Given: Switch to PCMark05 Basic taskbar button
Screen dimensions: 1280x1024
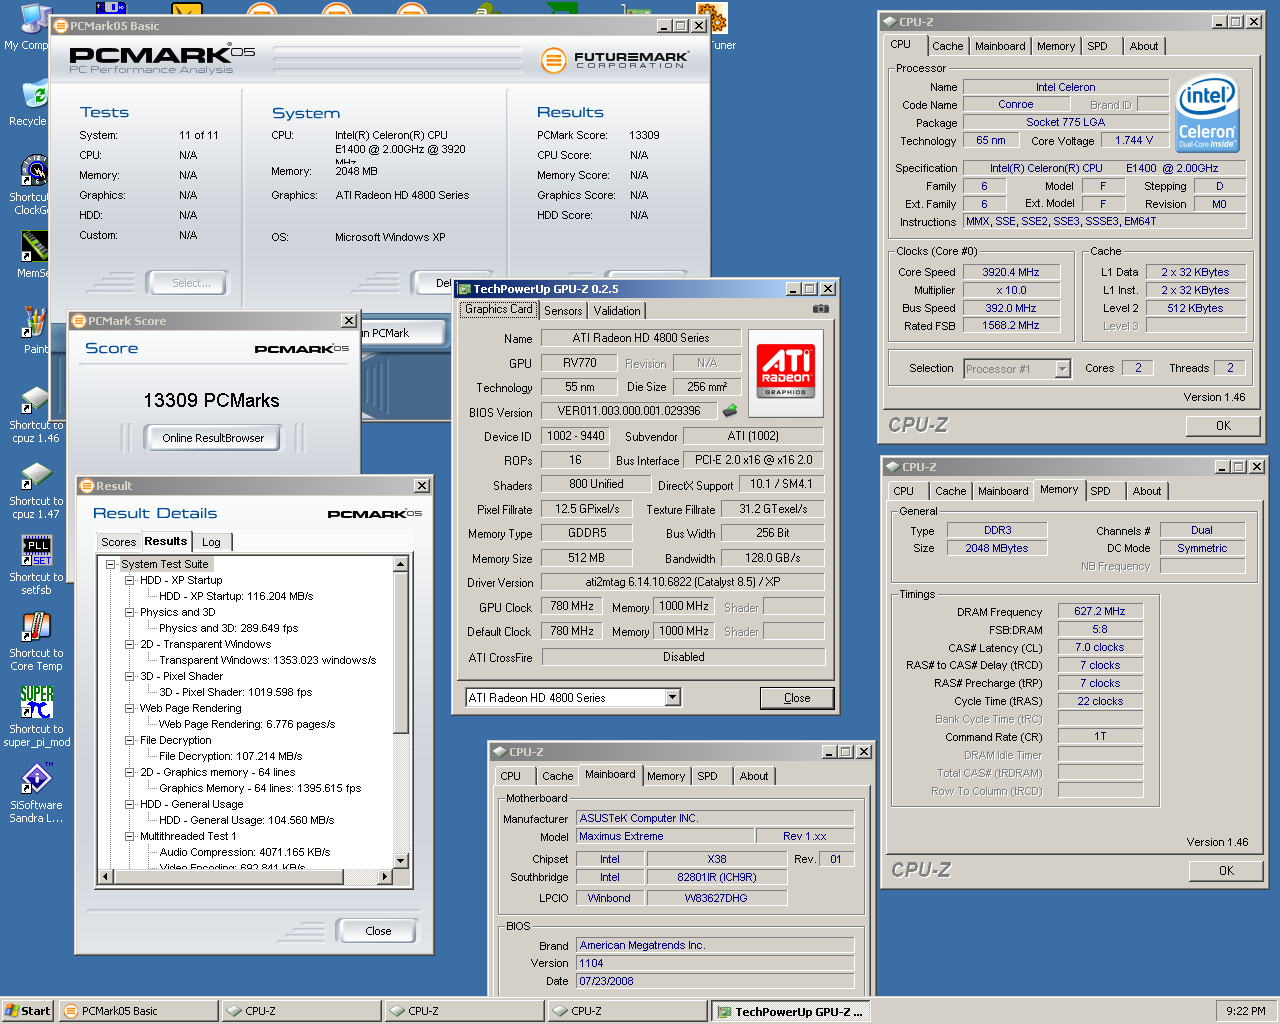Looking at the screenshot, I should pyautogui.click(x=138, y=1011).
